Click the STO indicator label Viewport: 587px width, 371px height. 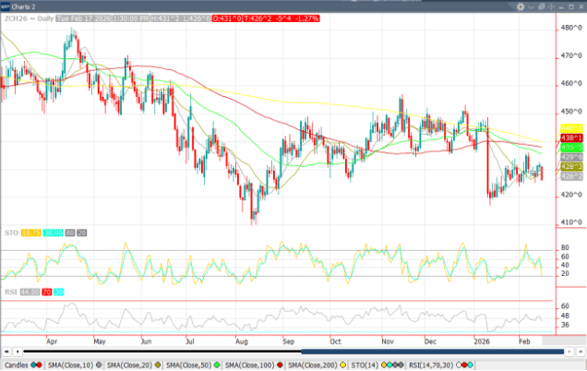click(11, 233)
